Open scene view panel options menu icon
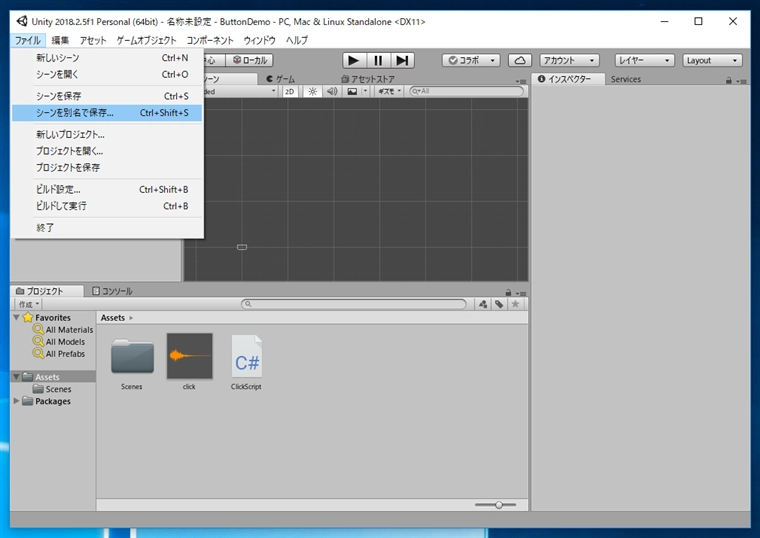 522,81
